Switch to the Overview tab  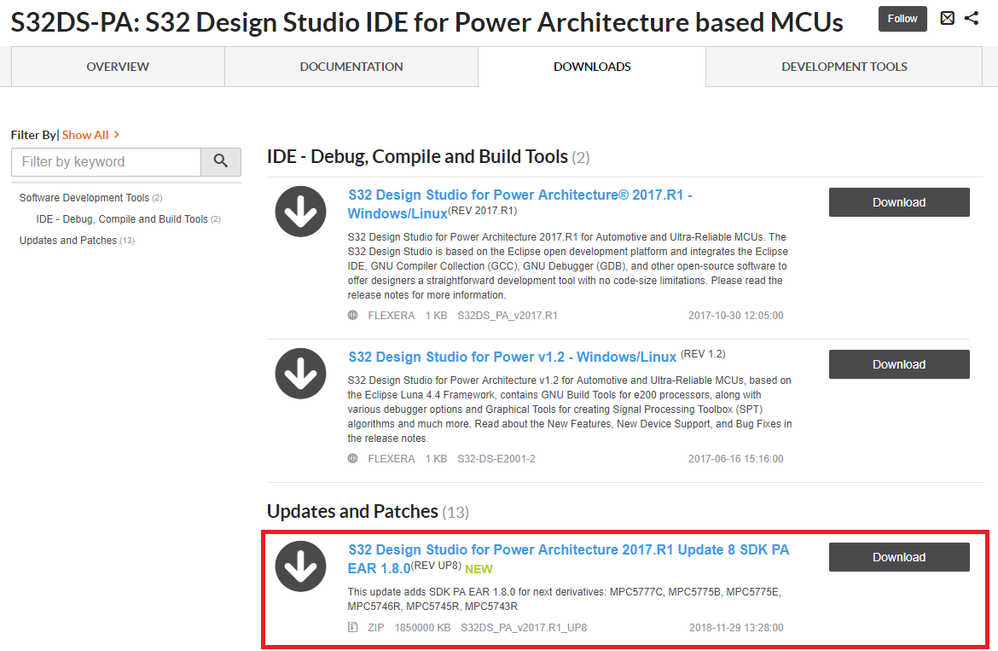pos(118,67)
